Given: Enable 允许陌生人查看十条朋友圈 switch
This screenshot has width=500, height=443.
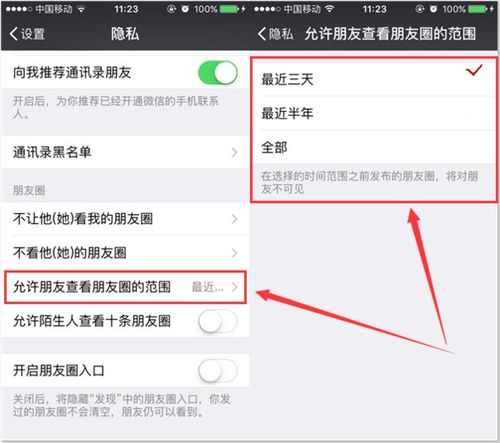Looking at the screenshot, I should (218, 321).
